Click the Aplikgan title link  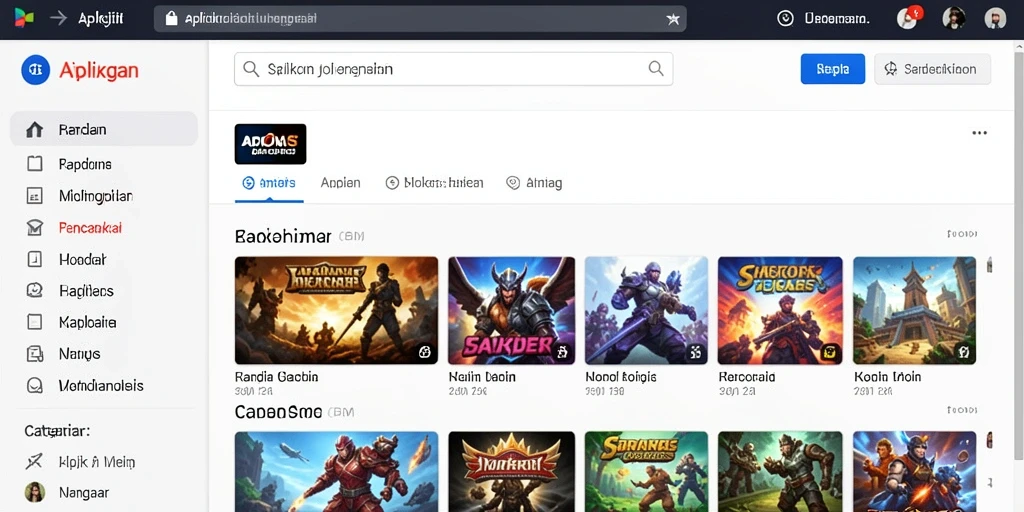[x=99, y=70]
